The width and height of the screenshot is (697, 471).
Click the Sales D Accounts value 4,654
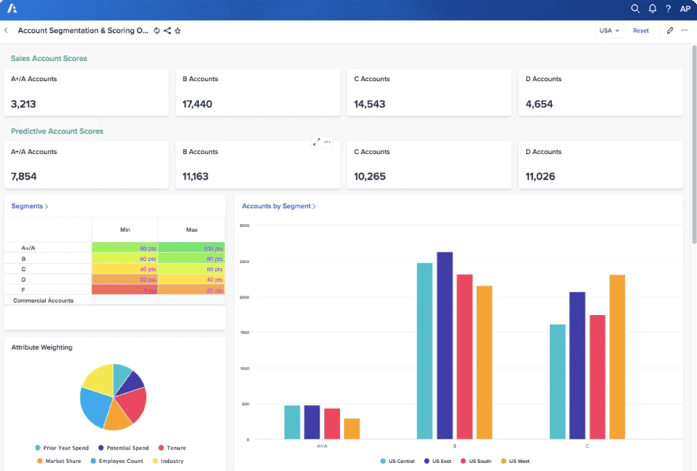click(539, 104)
